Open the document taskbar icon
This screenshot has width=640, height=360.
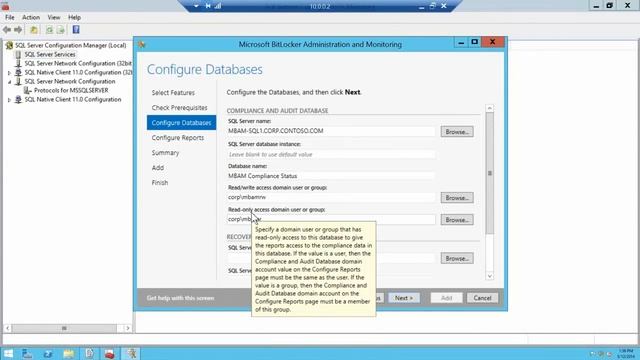pyautogui.click(x=89, y=353)
